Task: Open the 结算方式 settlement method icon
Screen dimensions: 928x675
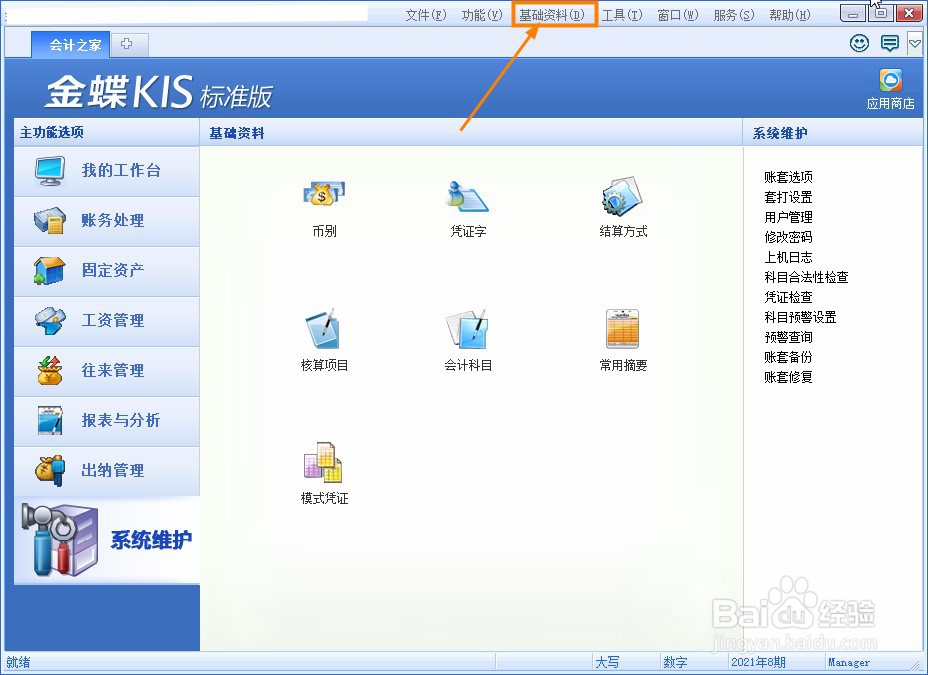Action: [x=623, y=196]
